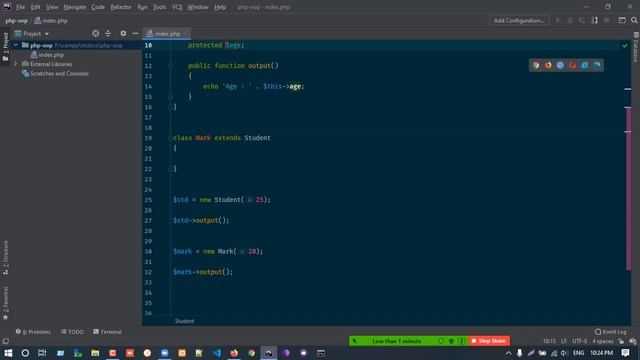Screen dimensions: 640x360
Task: Open in Chrome browser icon in editor
Action: click(536, 65)
